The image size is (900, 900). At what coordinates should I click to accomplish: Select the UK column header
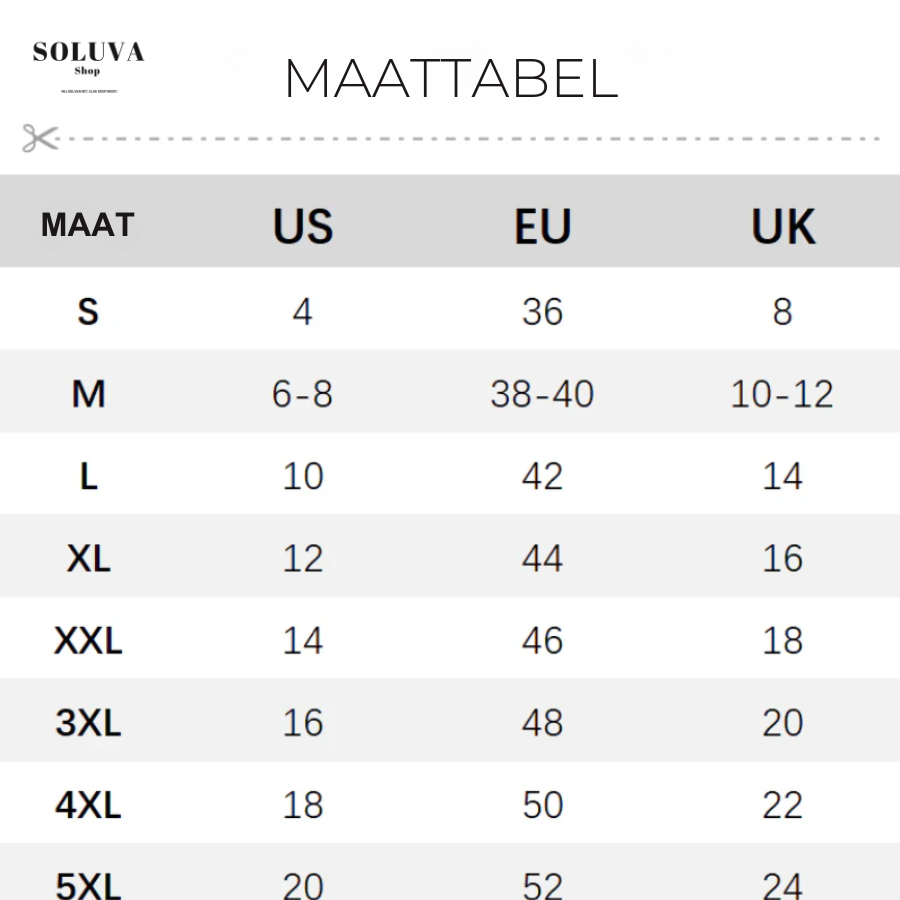click(x=783, y=226)
